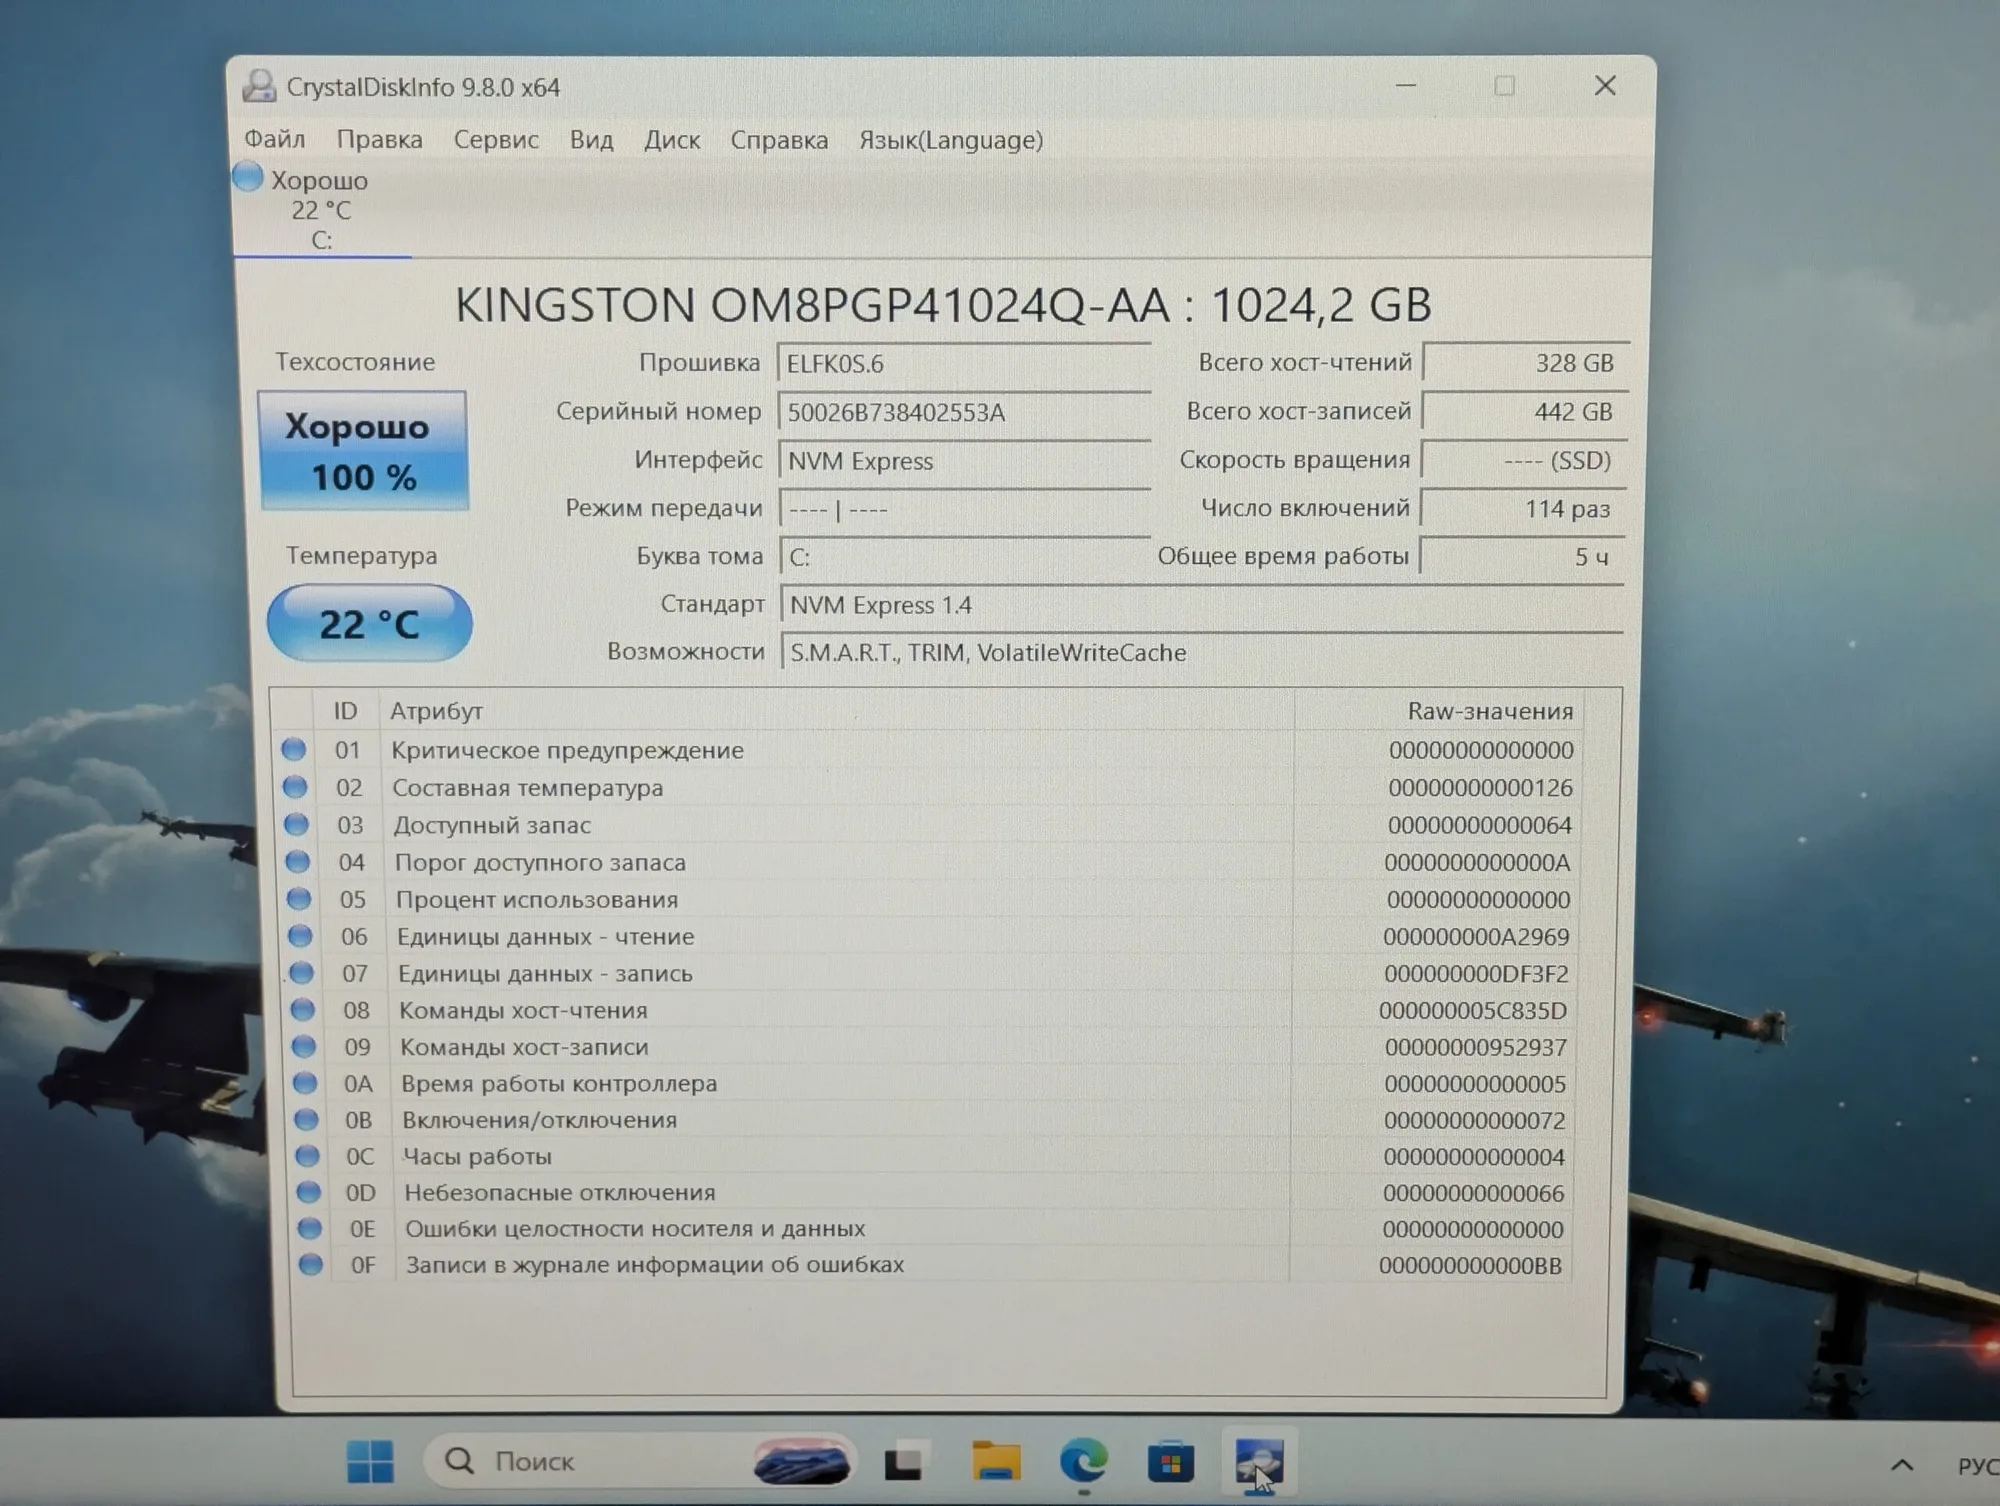Launch Microsoft Edge from the taskbar
Image resolution: width=2000 pixels, height=1506 pixels.
coord(1083,1461)
